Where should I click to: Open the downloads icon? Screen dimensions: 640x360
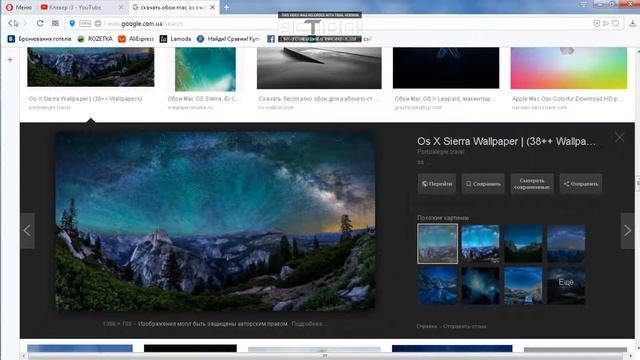(x=632, y=24)
